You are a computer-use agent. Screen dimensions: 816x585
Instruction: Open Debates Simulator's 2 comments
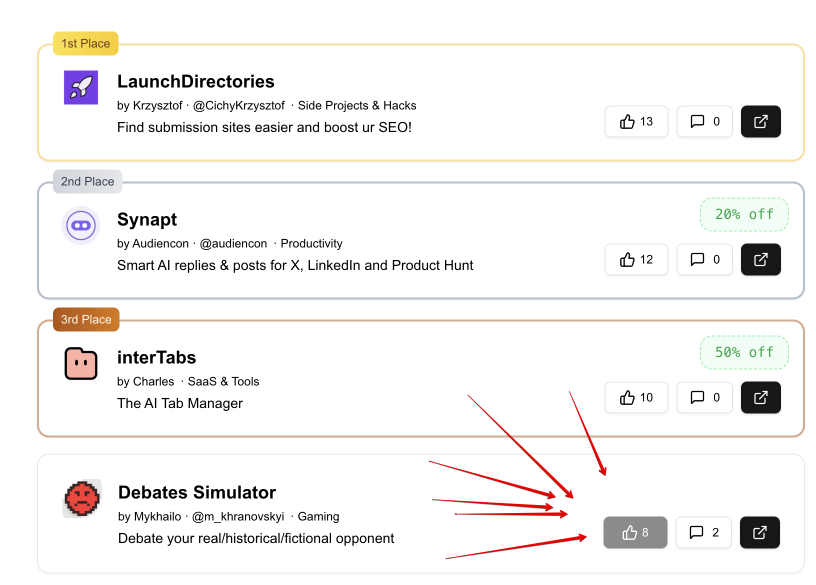click(x=704, y=532)
